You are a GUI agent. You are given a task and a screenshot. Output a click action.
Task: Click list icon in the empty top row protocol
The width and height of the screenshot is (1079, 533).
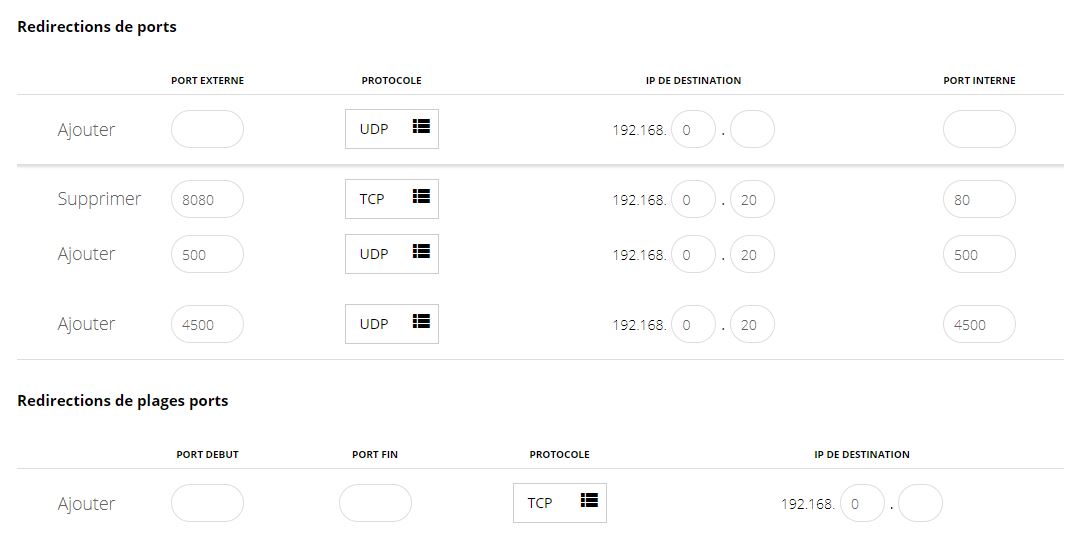(421, 128)
